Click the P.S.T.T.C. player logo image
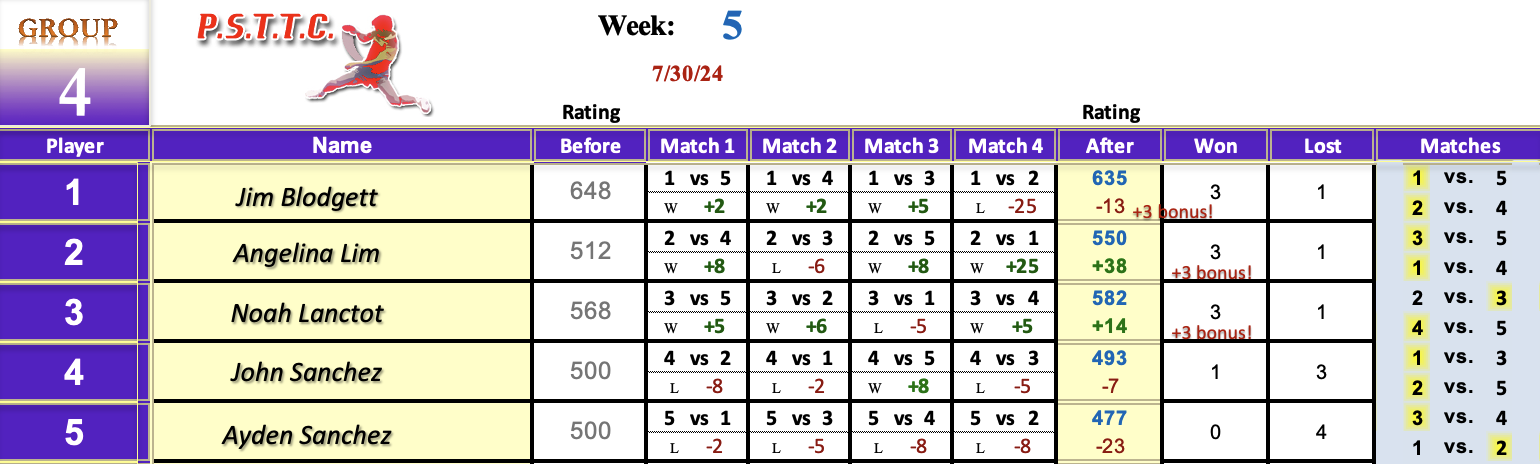Viewport: 1540px width, 464px height. [x=315, y=59]
